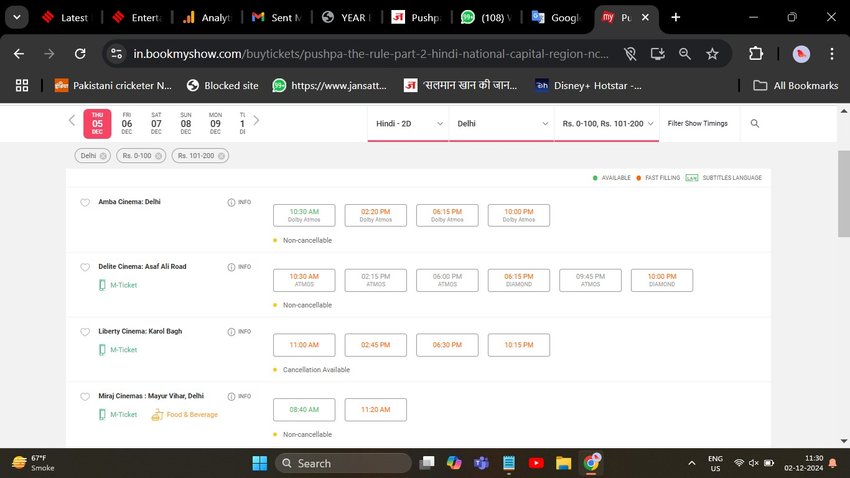Screen dimensions: 850x478
Task: Open the tab search dropdown arrow
Action: (x=17, y=17)
